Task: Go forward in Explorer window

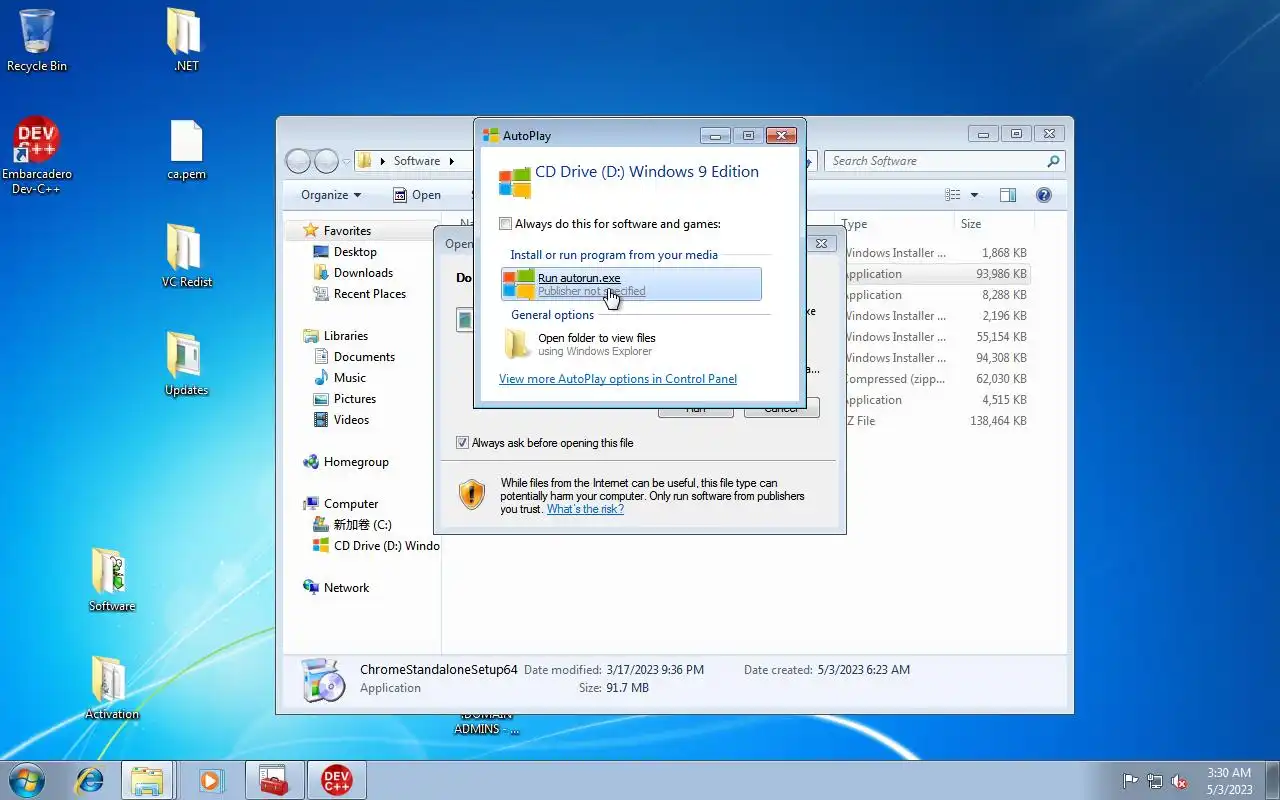Action: (326, 161)
